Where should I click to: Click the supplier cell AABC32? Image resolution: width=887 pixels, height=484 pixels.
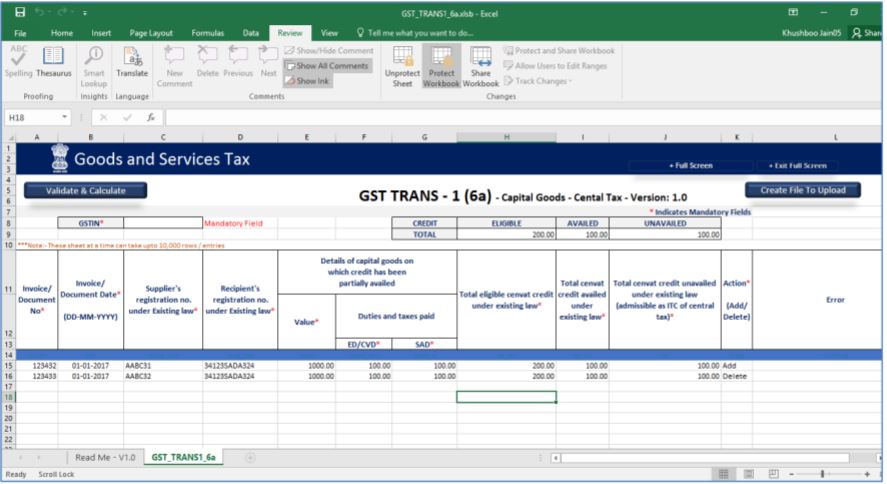click(163, 376)
